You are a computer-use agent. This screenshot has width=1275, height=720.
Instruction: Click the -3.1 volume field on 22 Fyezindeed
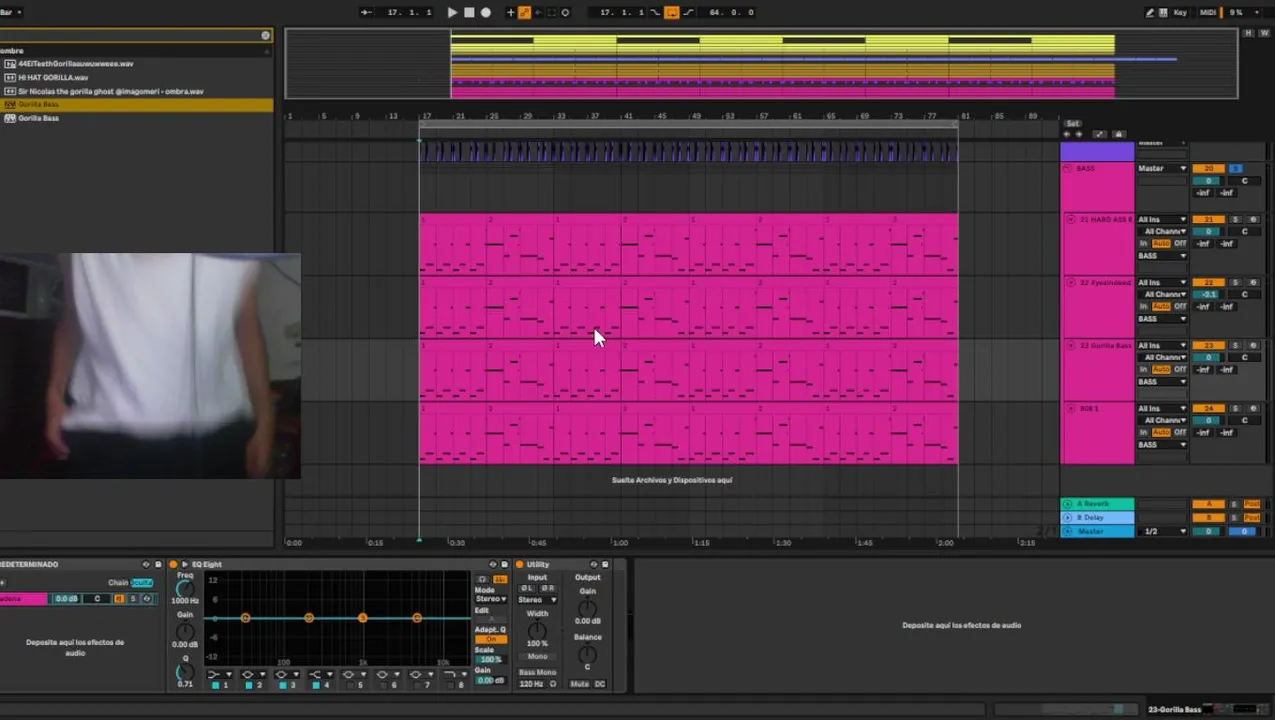1209,294
